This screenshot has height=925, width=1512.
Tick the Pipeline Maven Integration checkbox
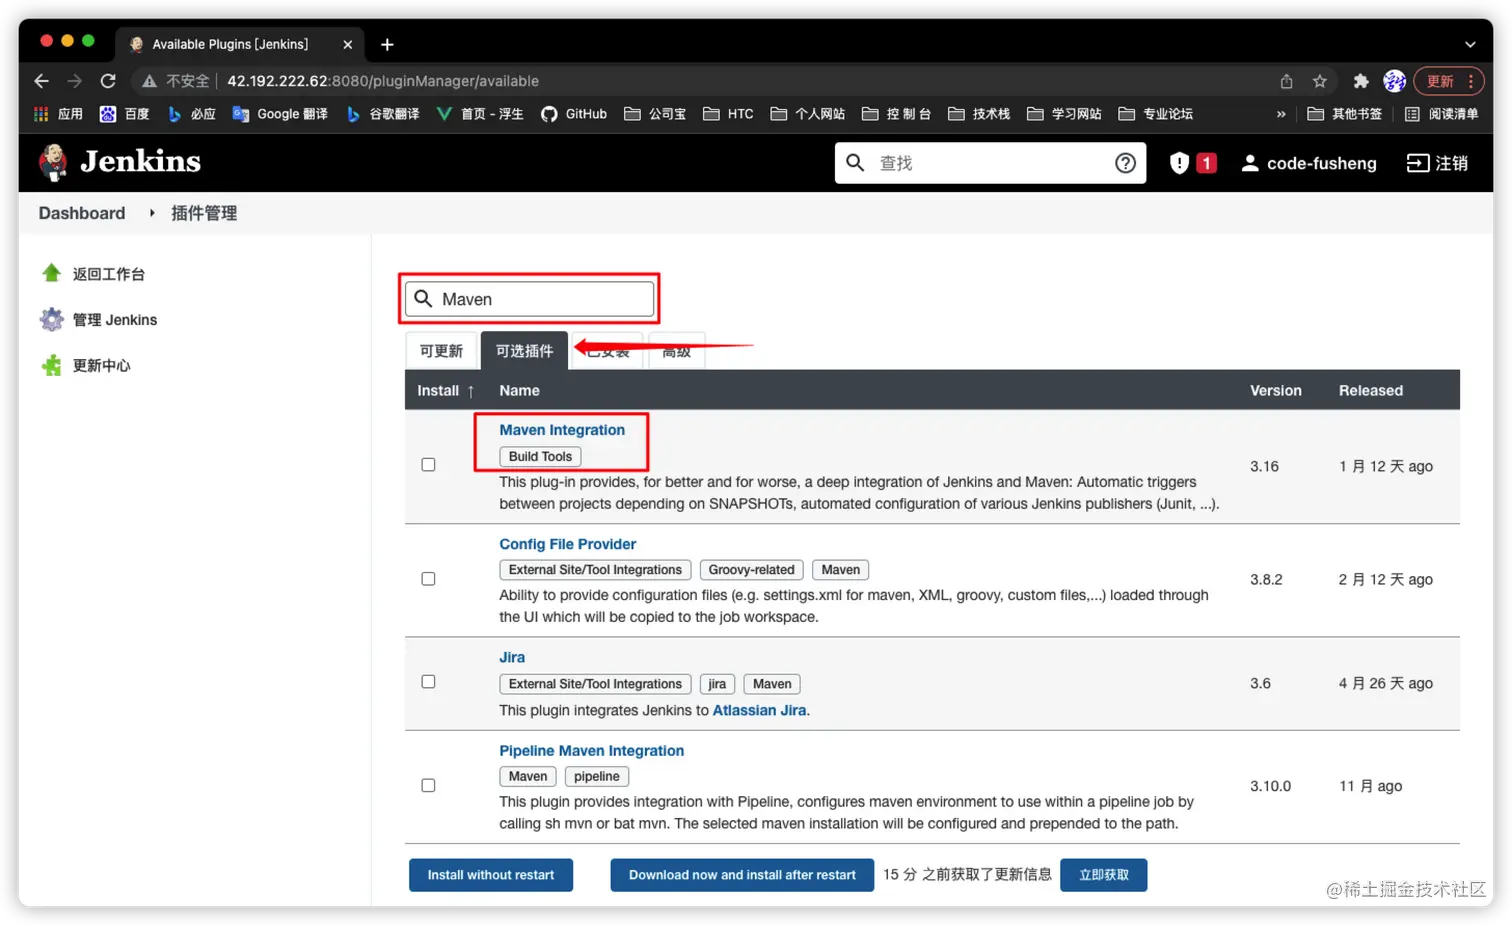point(428,786)
